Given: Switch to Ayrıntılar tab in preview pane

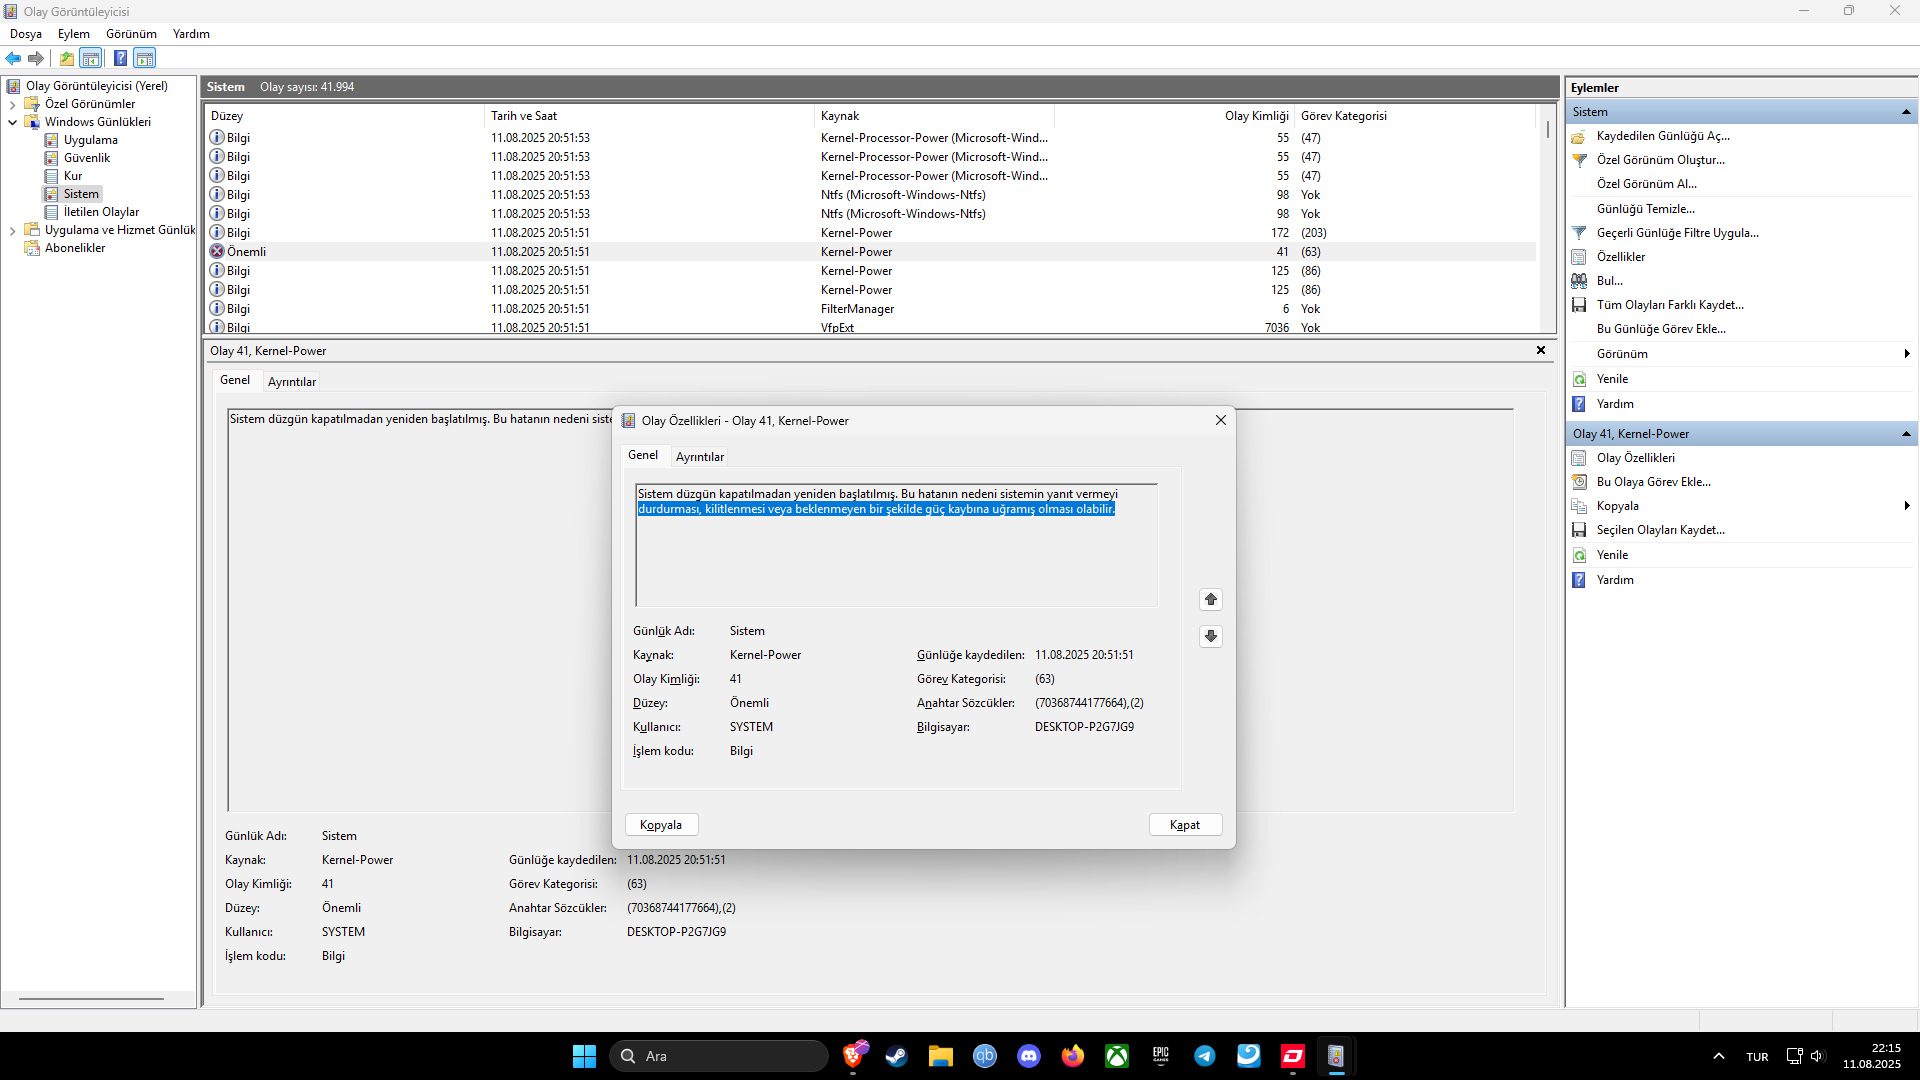Looking at the screenshot, I should coord(292,382).
